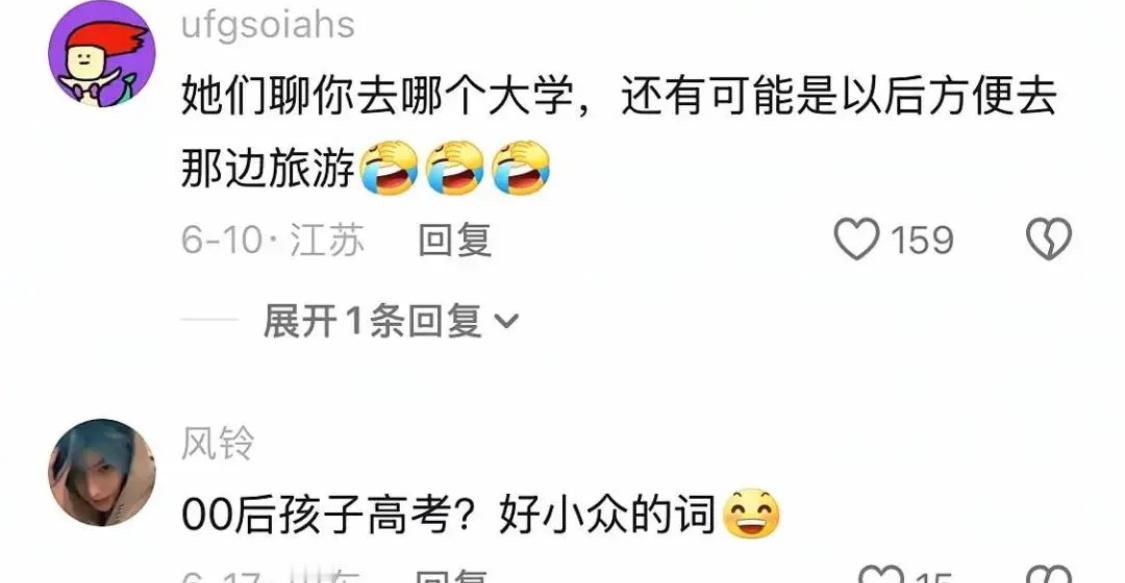1125x583 pixels.
Task: Tap the third crying-laughing emoji
Action: coord(521,168)
